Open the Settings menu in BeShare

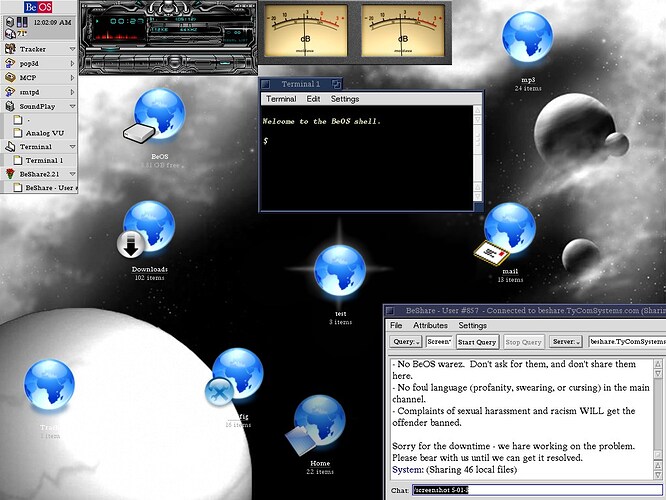[472, 325]
